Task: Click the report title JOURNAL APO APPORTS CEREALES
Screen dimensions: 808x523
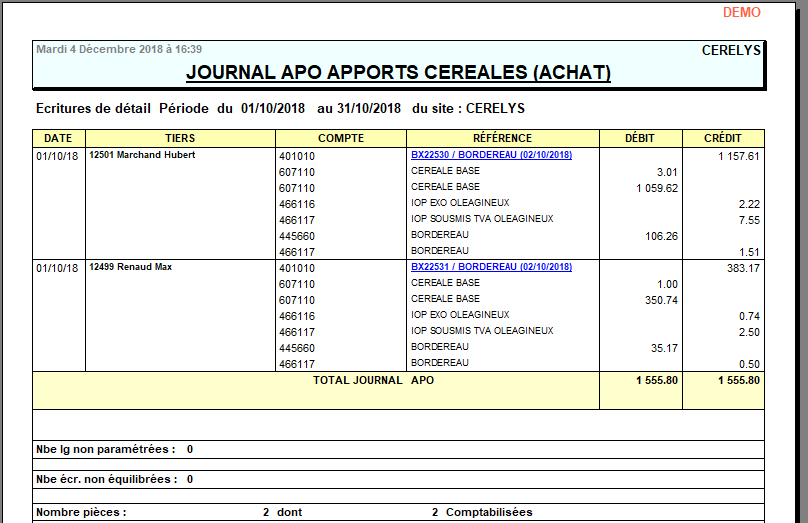Action: tap(398, 72)
